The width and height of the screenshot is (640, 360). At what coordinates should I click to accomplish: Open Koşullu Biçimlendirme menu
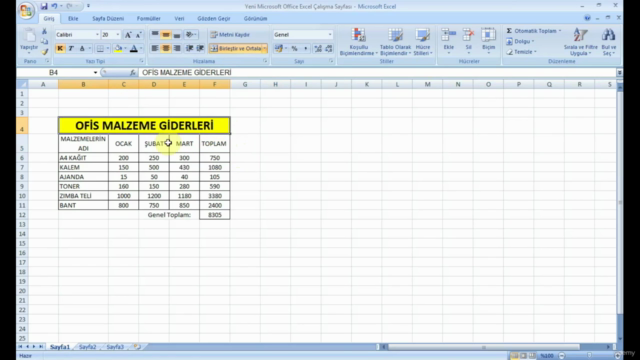tap(358, 42)
